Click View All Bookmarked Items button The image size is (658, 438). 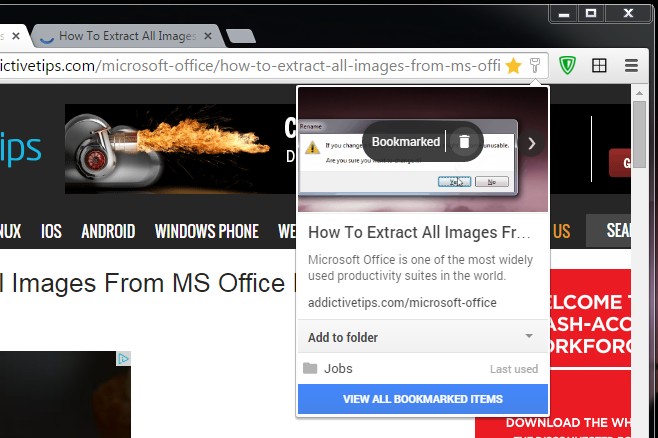coord(423,399)
